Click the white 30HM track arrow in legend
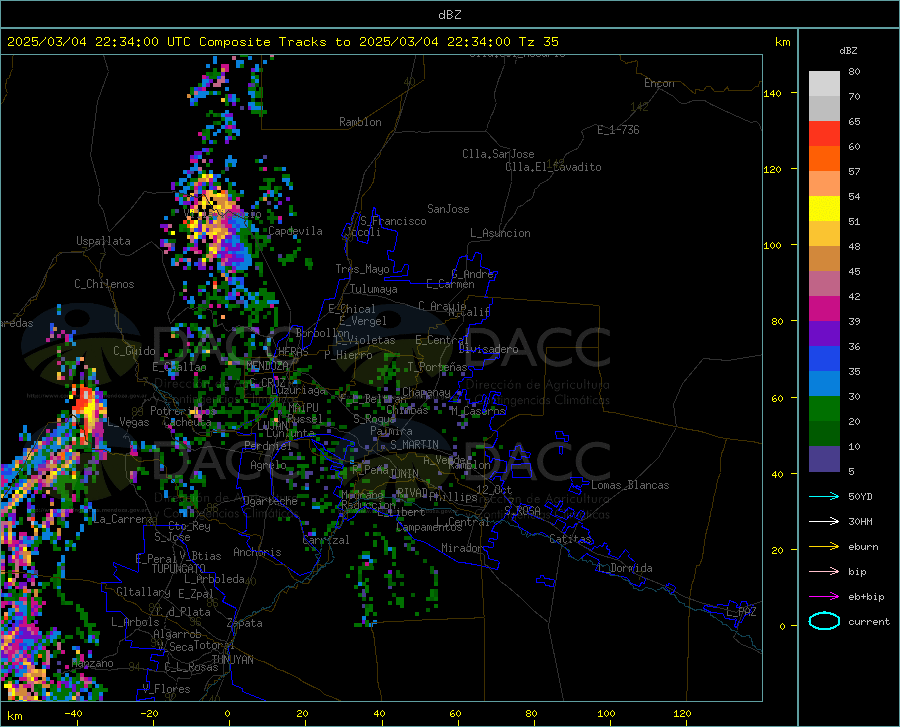 824,522
